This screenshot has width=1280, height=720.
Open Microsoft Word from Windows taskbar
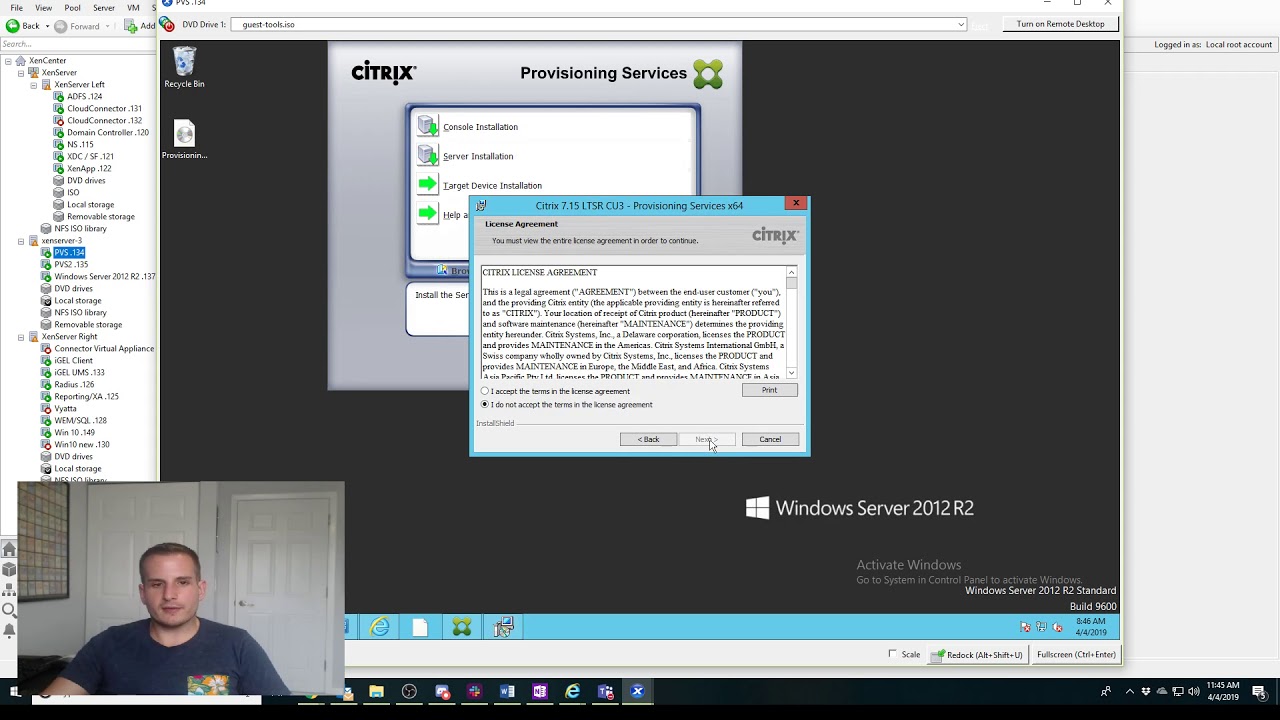pos(507,691)
